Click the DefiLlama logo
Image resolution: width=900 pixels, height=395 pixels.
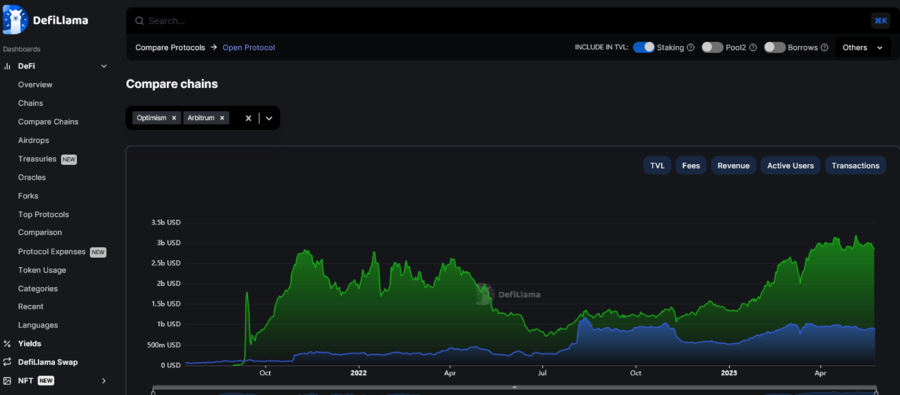click(45, 20)
